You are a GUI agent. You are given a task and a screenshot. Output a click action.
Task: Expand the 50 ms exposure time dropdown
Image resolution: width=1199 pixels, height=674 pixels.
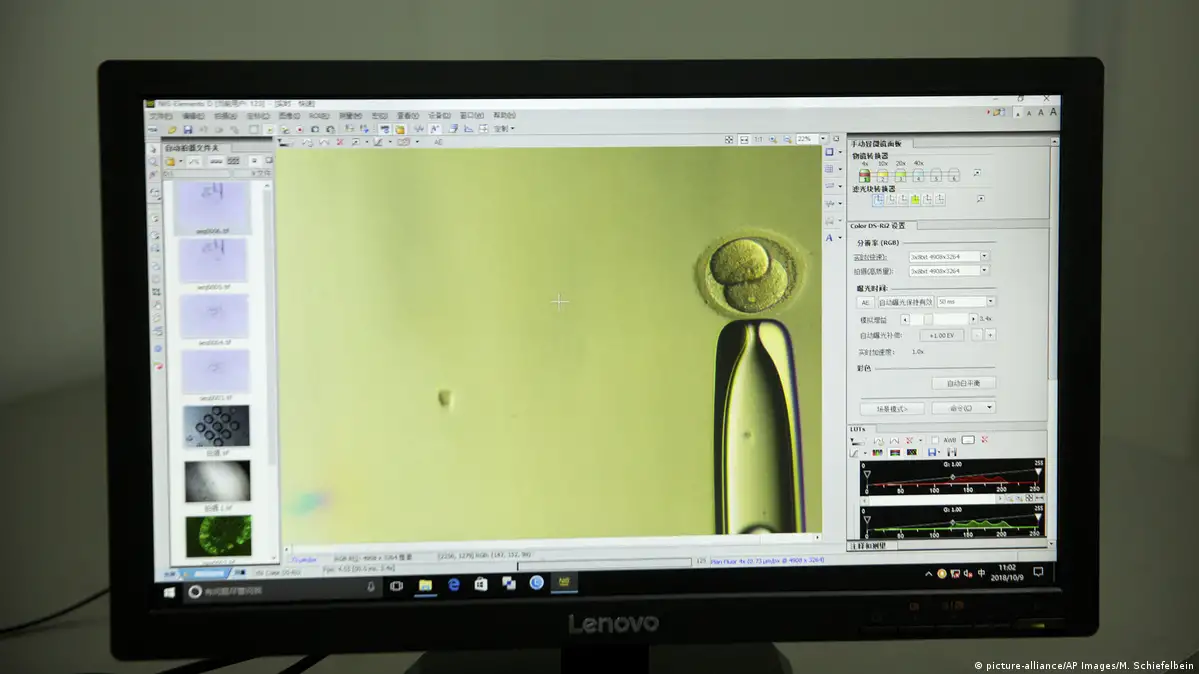(x=990, y=302)
